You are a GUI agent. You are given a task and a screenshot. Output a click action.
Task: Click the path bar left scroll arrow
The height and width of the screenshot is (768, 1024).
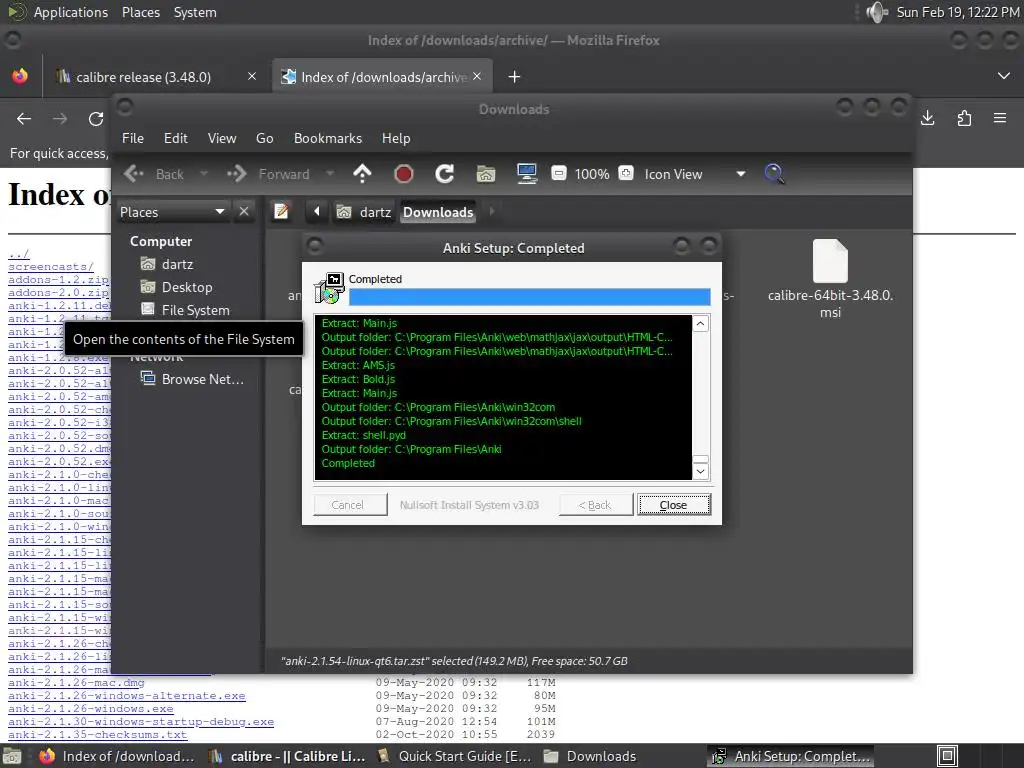coord(317,212)
